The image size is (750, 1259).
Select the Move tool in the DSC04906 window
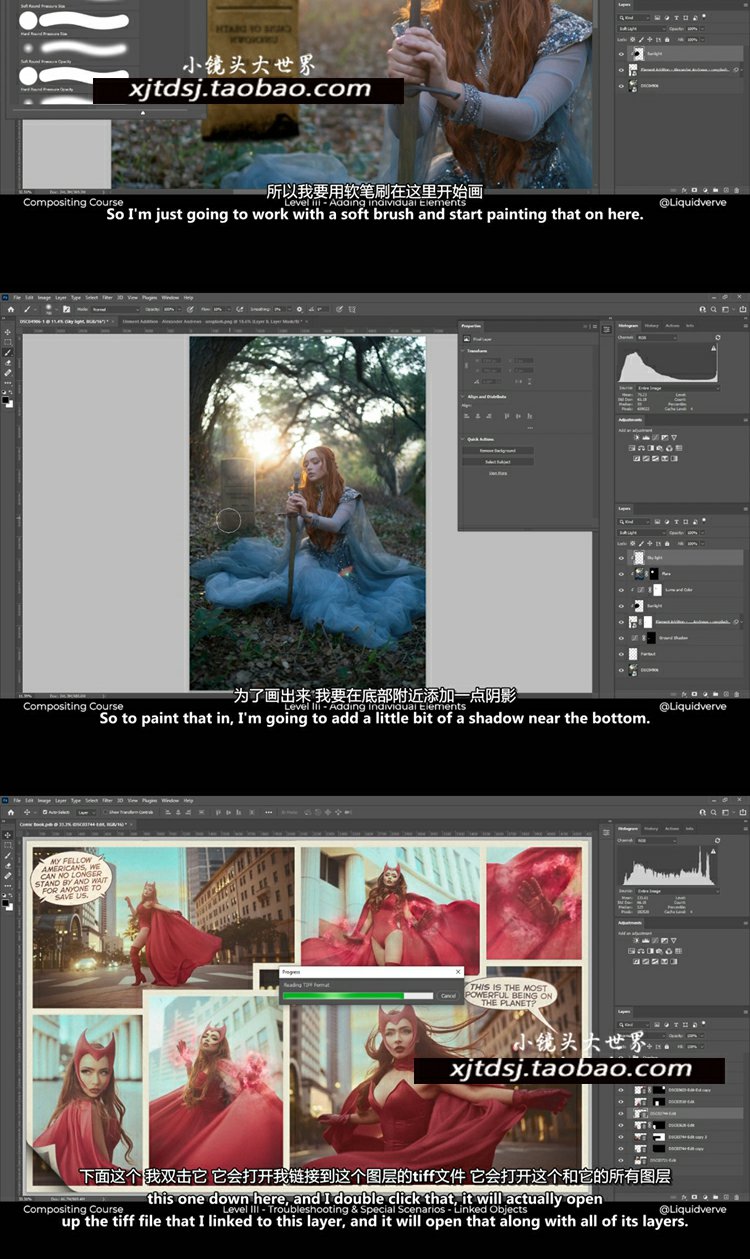(x=7, y=332)
